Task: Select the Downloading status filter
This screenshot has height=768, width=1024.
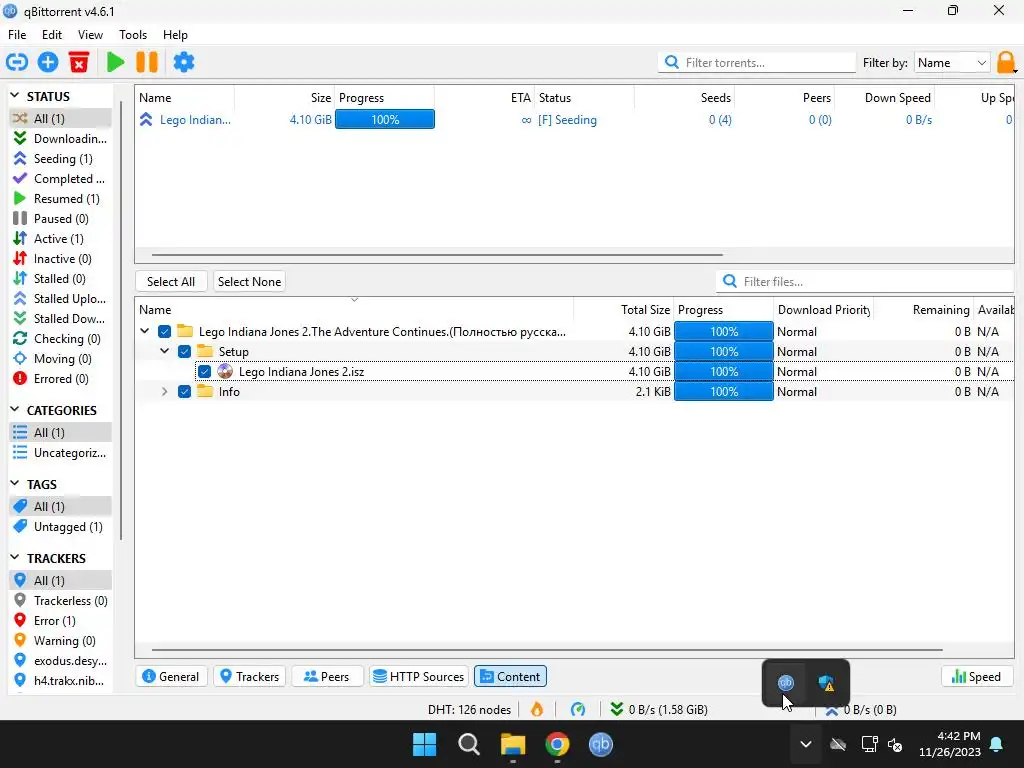Action: point(60,138)
